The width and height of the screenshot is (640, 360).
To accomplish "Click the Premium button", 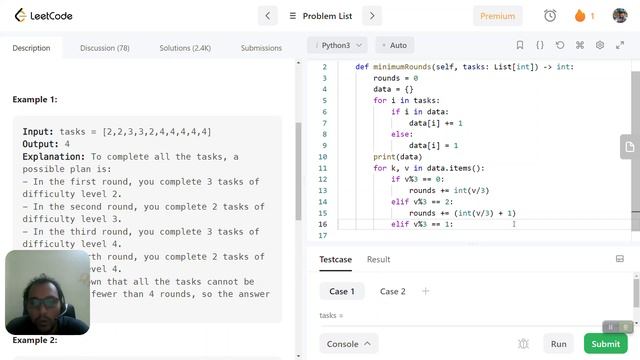I will click(498, 16).
